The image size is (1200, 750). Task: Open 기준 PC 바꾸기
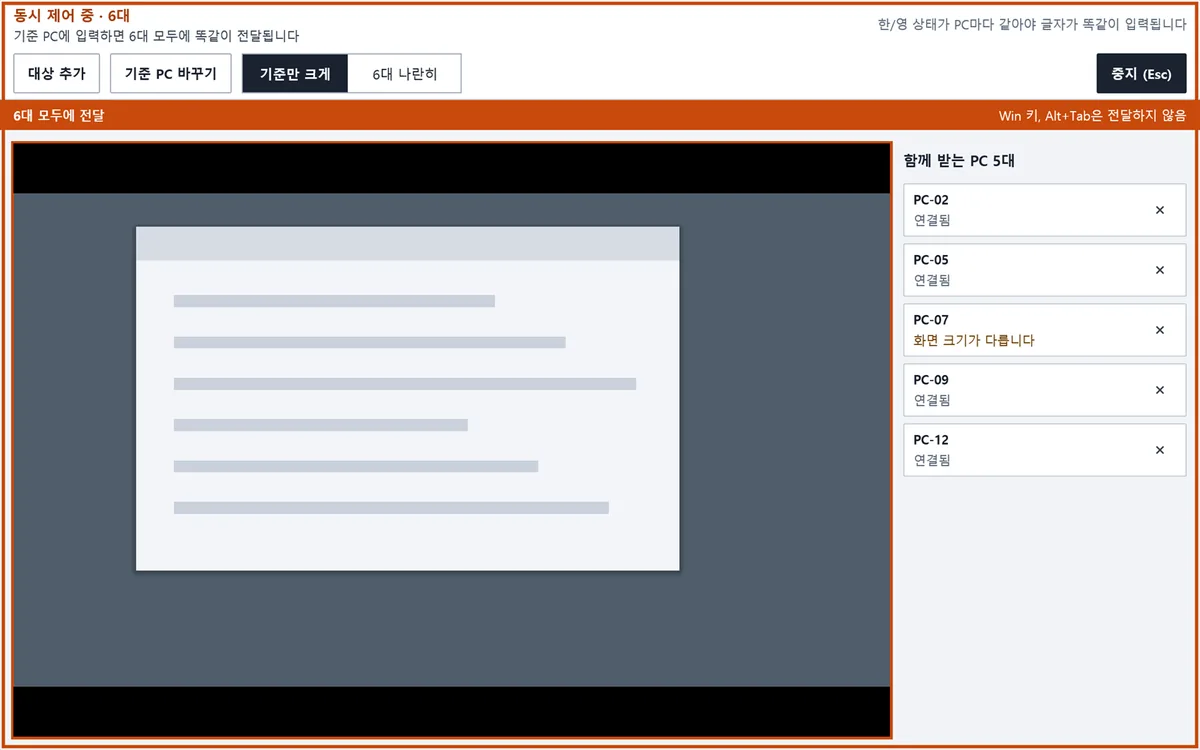170,73
